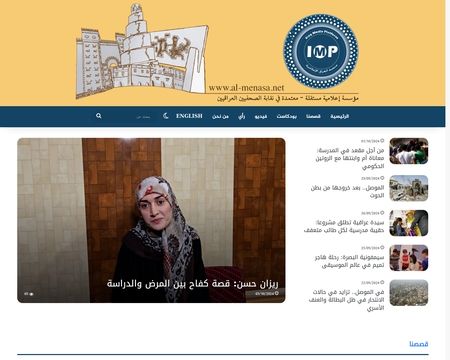Image resolution: width=450 pixels, height=360 pixels.
Task: Click the clock icon above Basra symphony article
Action: tap(382, 248)
